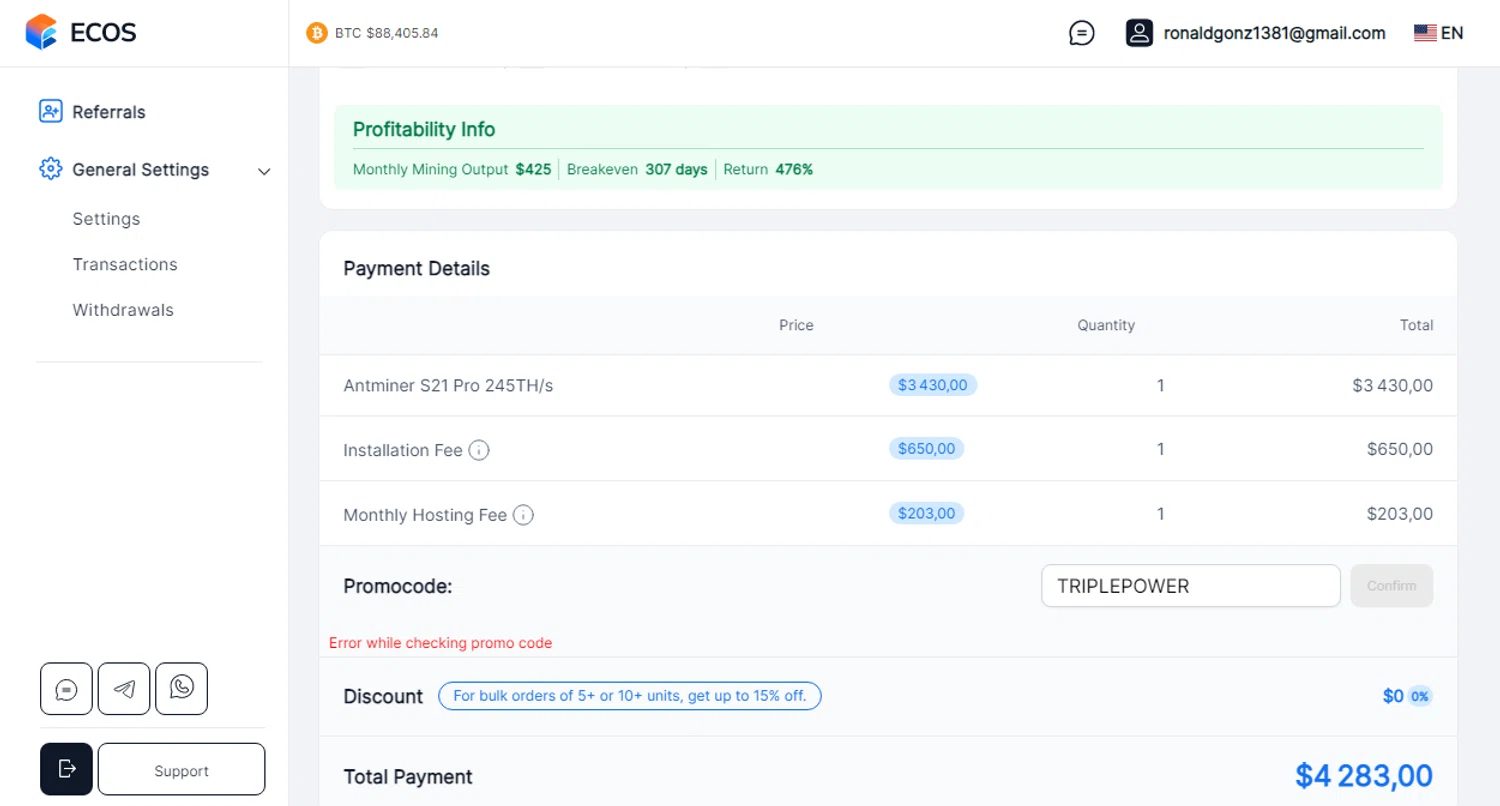
Task: Click the Total Payment amount $4 283,00
Action: coord(1364,775)
